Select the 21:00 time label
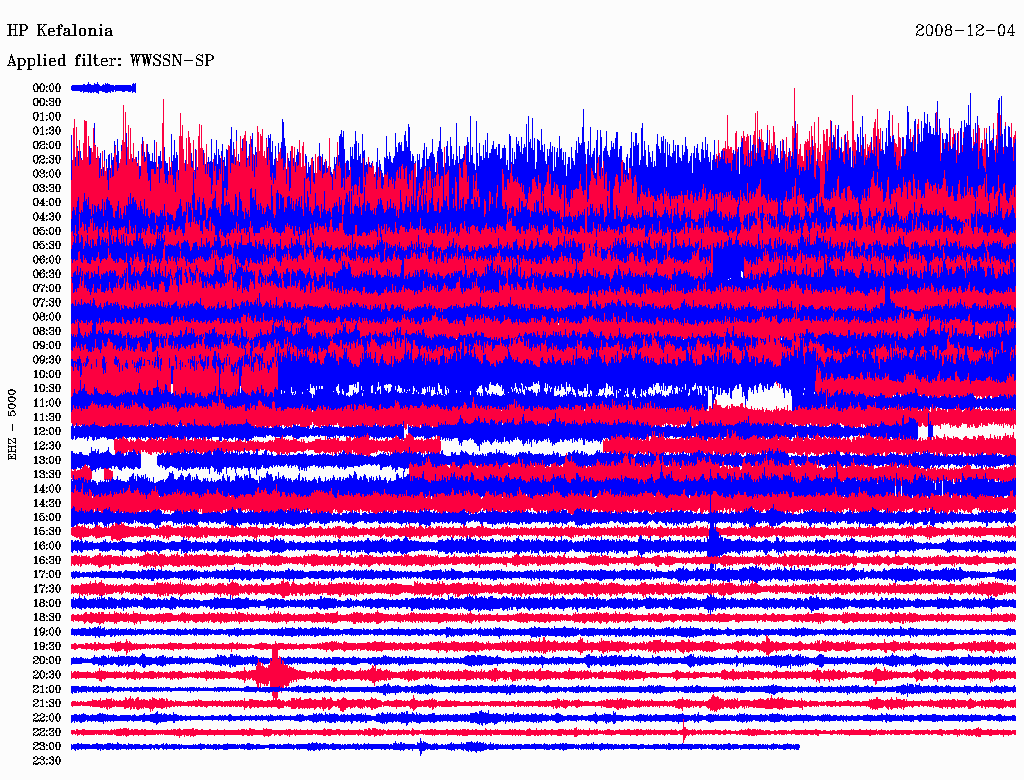The width and height of the screenshot is (1024, 780). [47, 690]
